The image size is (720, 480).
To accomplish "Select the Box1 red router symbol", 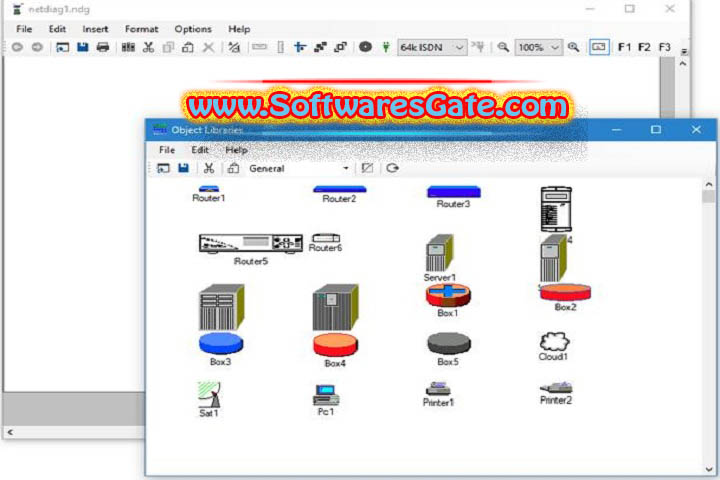I will click(448, 300).
